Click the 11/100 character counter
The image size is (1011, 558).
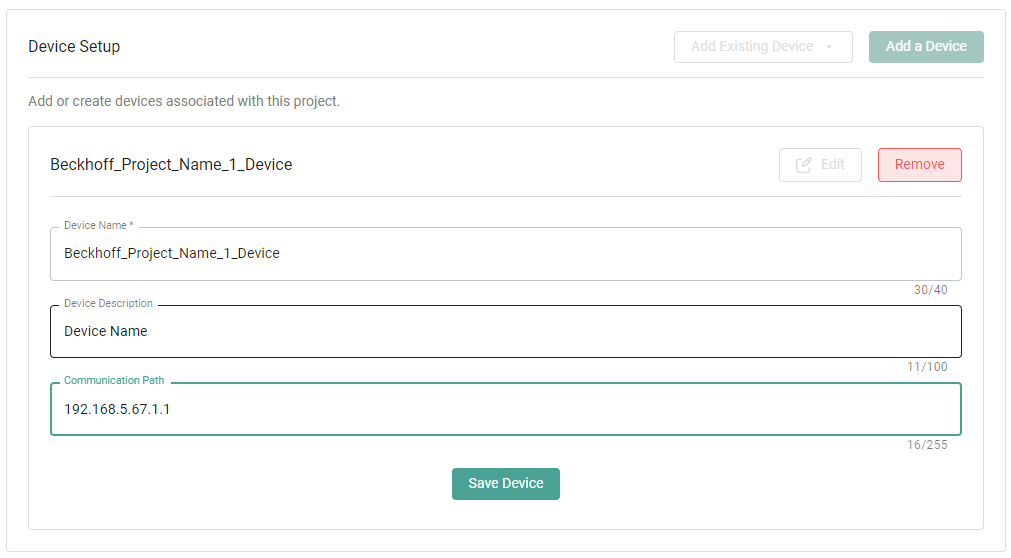click(927, 368)
